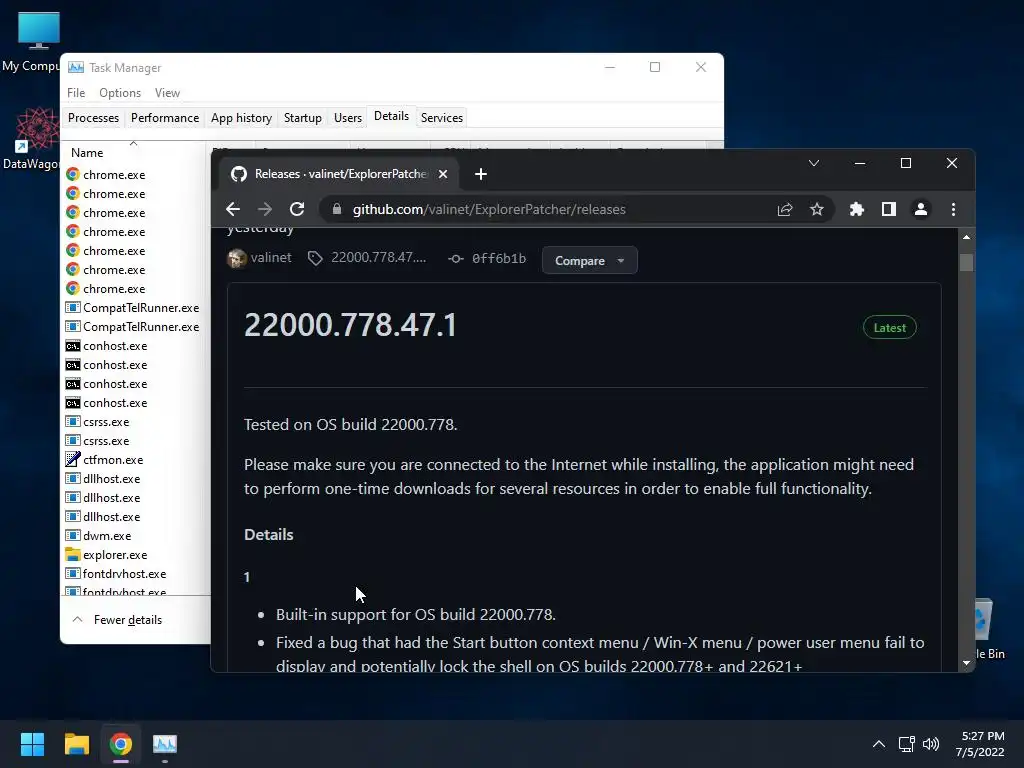This screenshot has width=1024, height=768.
Task: Open Task Manager Options menu
Action: (120, 93)
